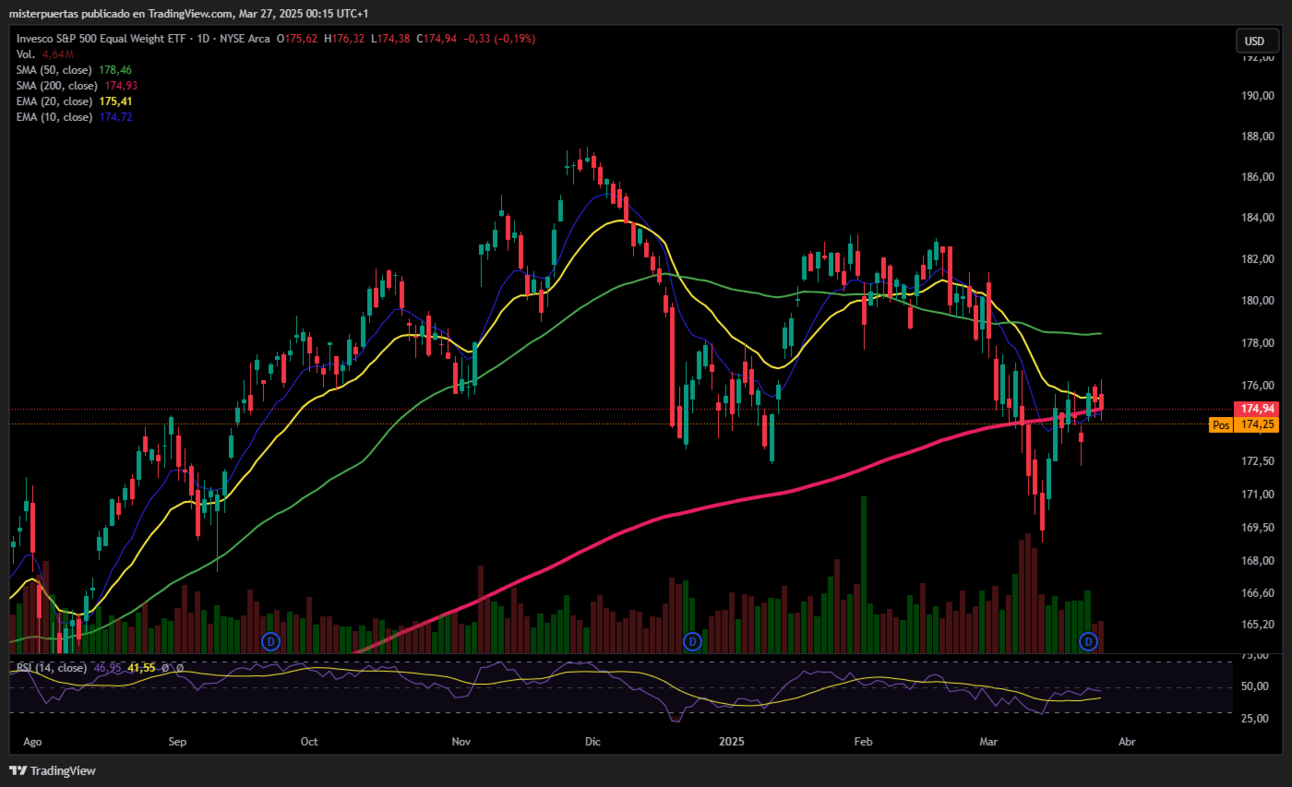Click the Oct label on the time axis

pos(309,742)
